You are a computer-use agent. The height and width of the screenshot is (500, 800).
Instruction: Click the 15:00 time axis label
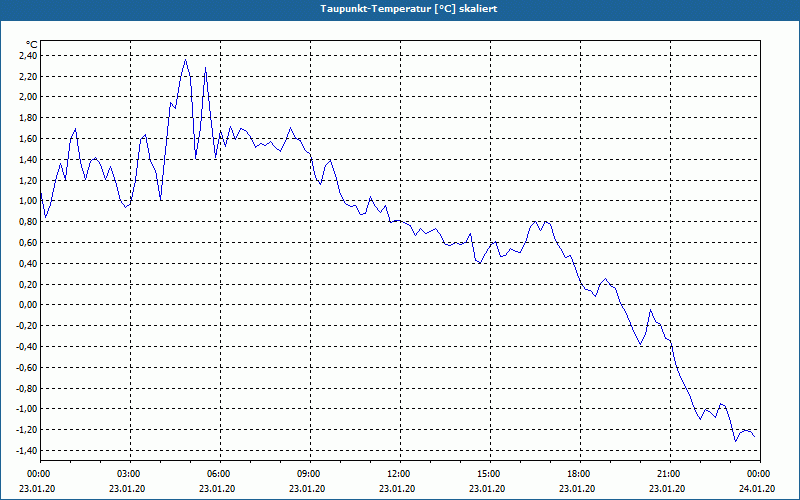[490, 474]
